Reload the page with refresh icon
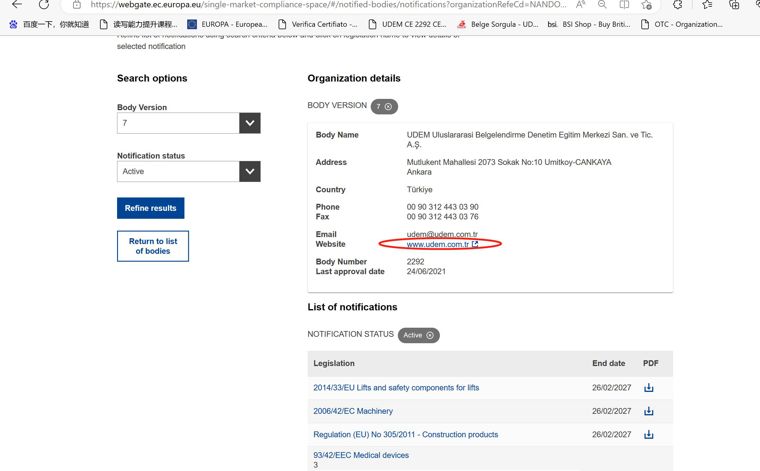Viewport: 760px width, 471px height. coord(44,5)
